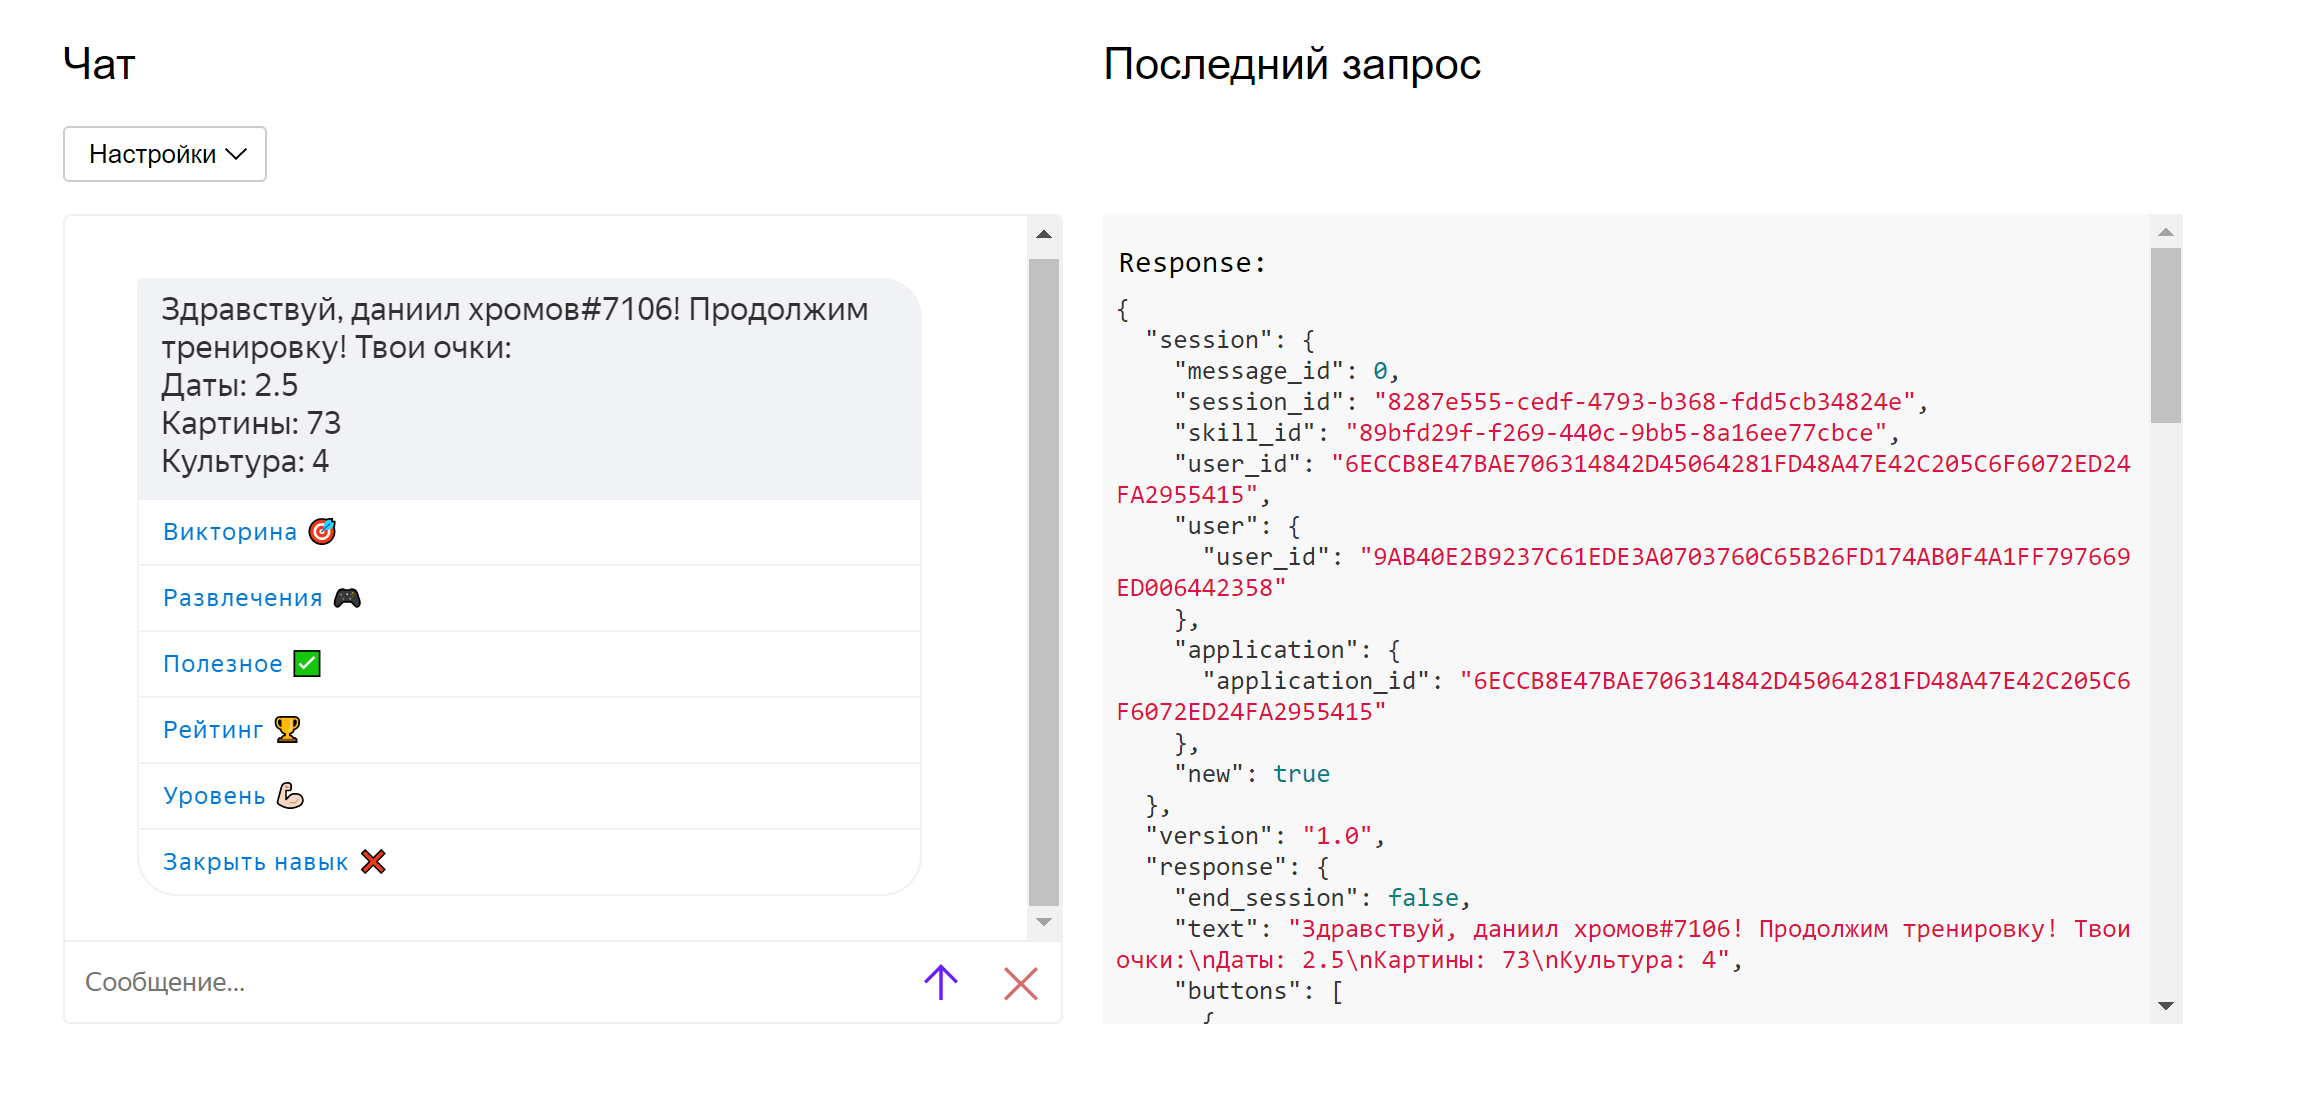Click the chat scrollbar down arrow
Image resolution: width=2299 pixels, height=1115 pixels.
click(x=1044, y=922)
